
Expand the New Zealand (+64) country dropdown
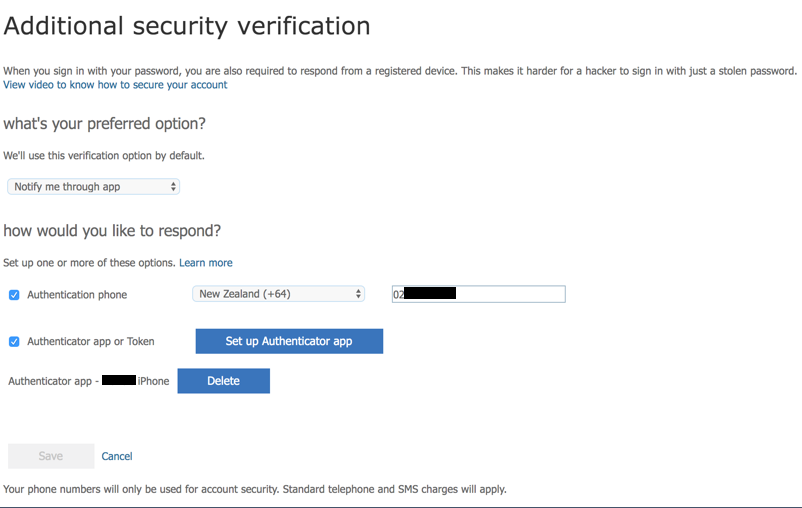point(279,294)
